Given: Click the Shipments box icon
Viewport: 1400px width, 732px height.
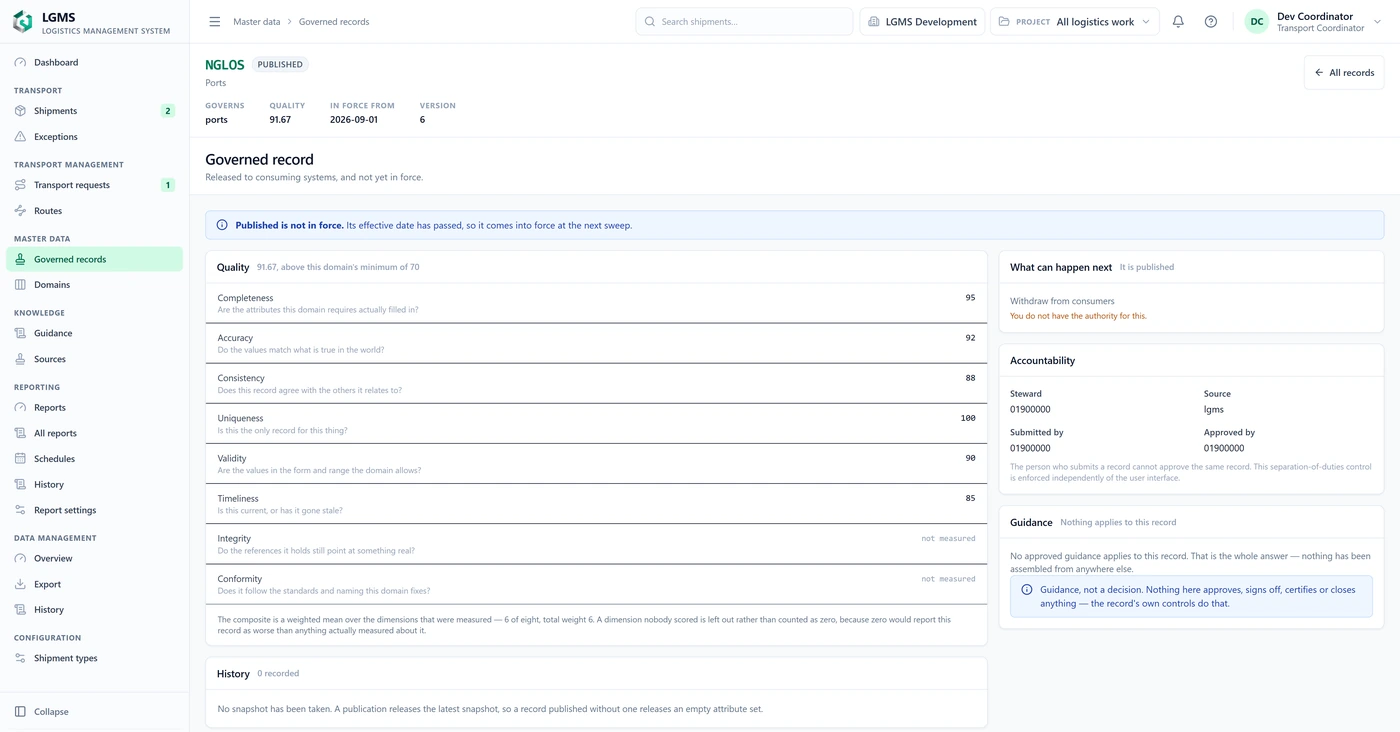Looking at the screenshot, I should tap(20, 111).
